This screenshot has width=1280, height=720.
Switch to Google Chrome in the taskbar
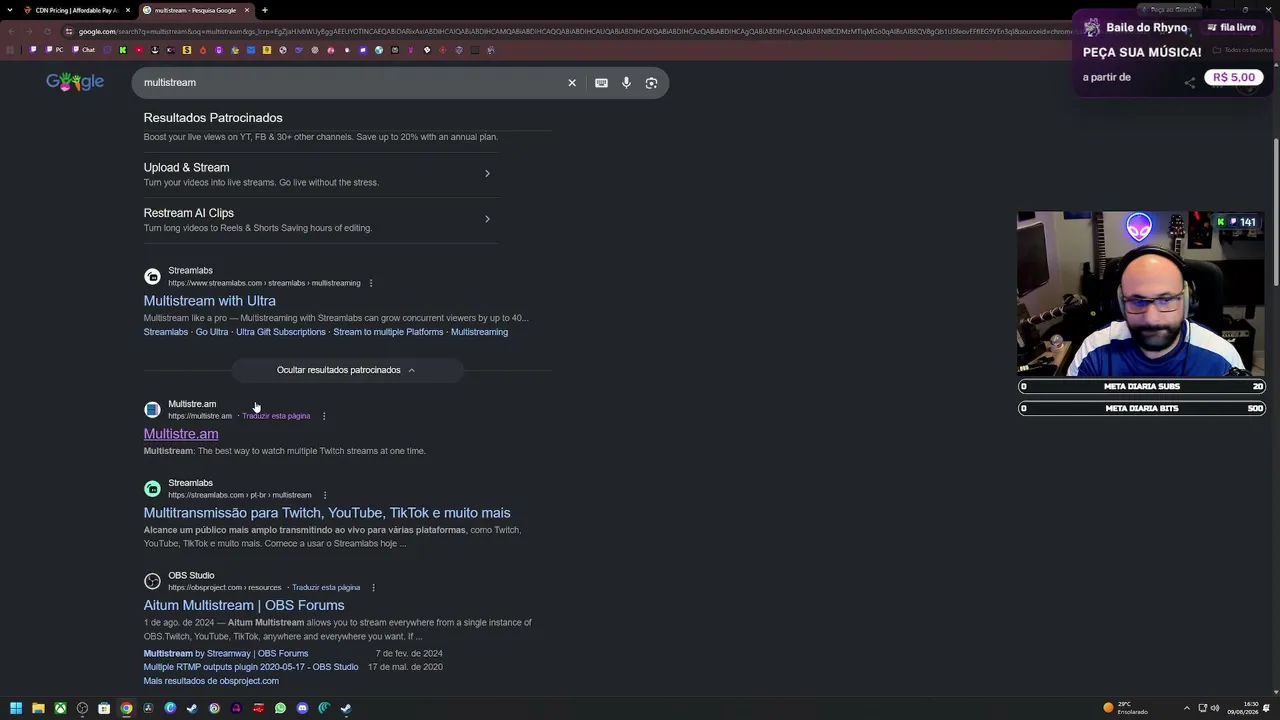coord(126,708)
